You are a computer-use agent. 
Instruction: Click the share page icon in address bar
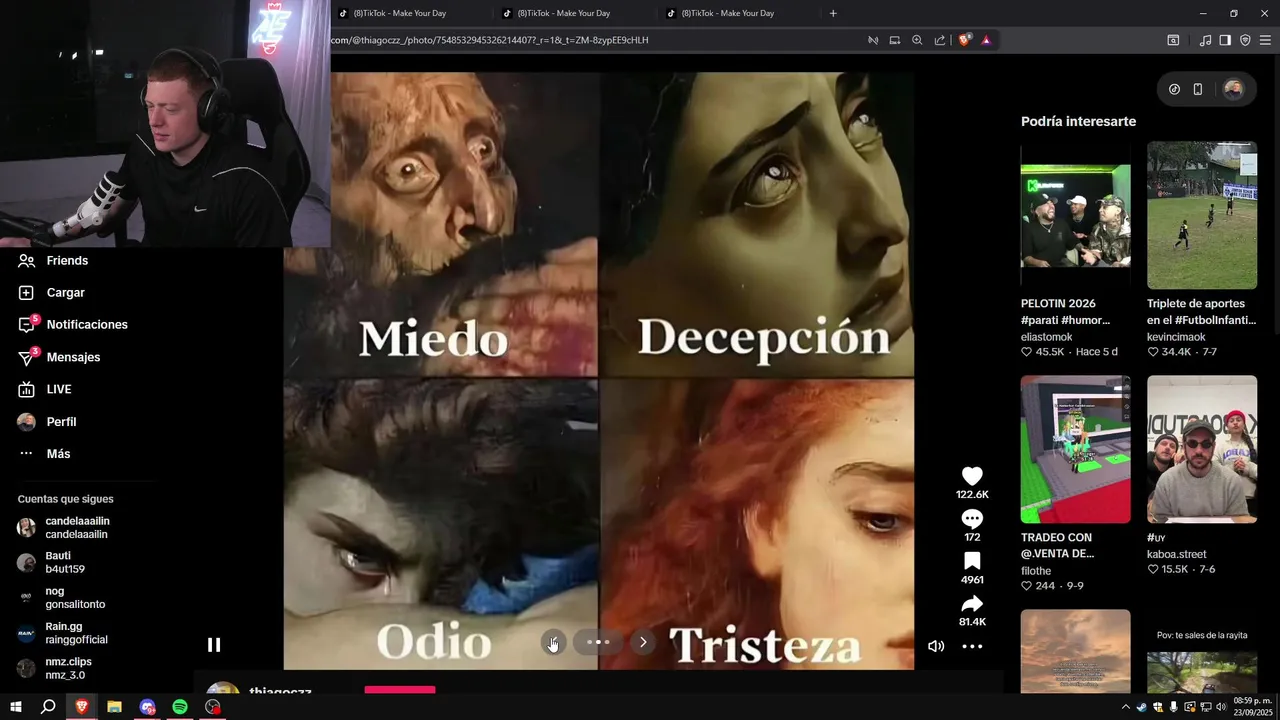click(940, 40)
